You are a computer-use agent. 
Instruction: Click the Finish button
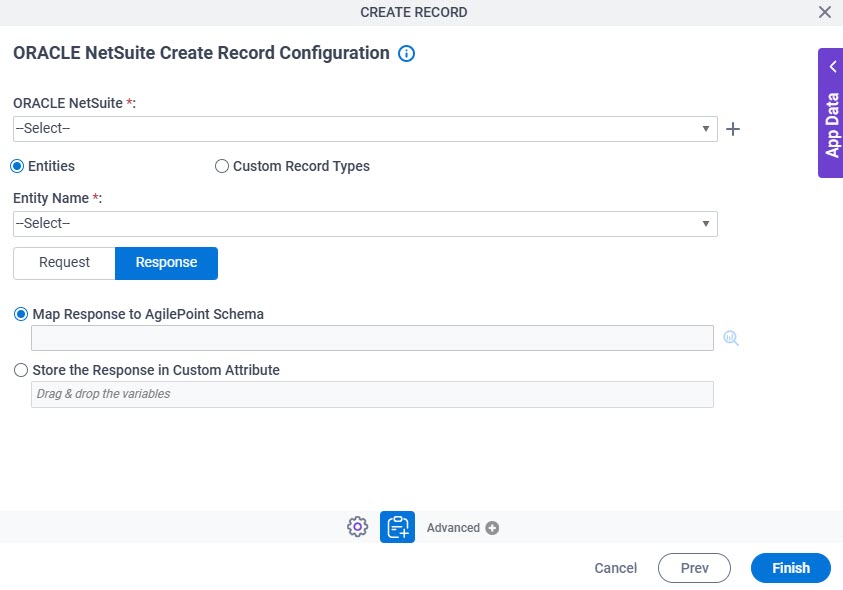(790, 568)
